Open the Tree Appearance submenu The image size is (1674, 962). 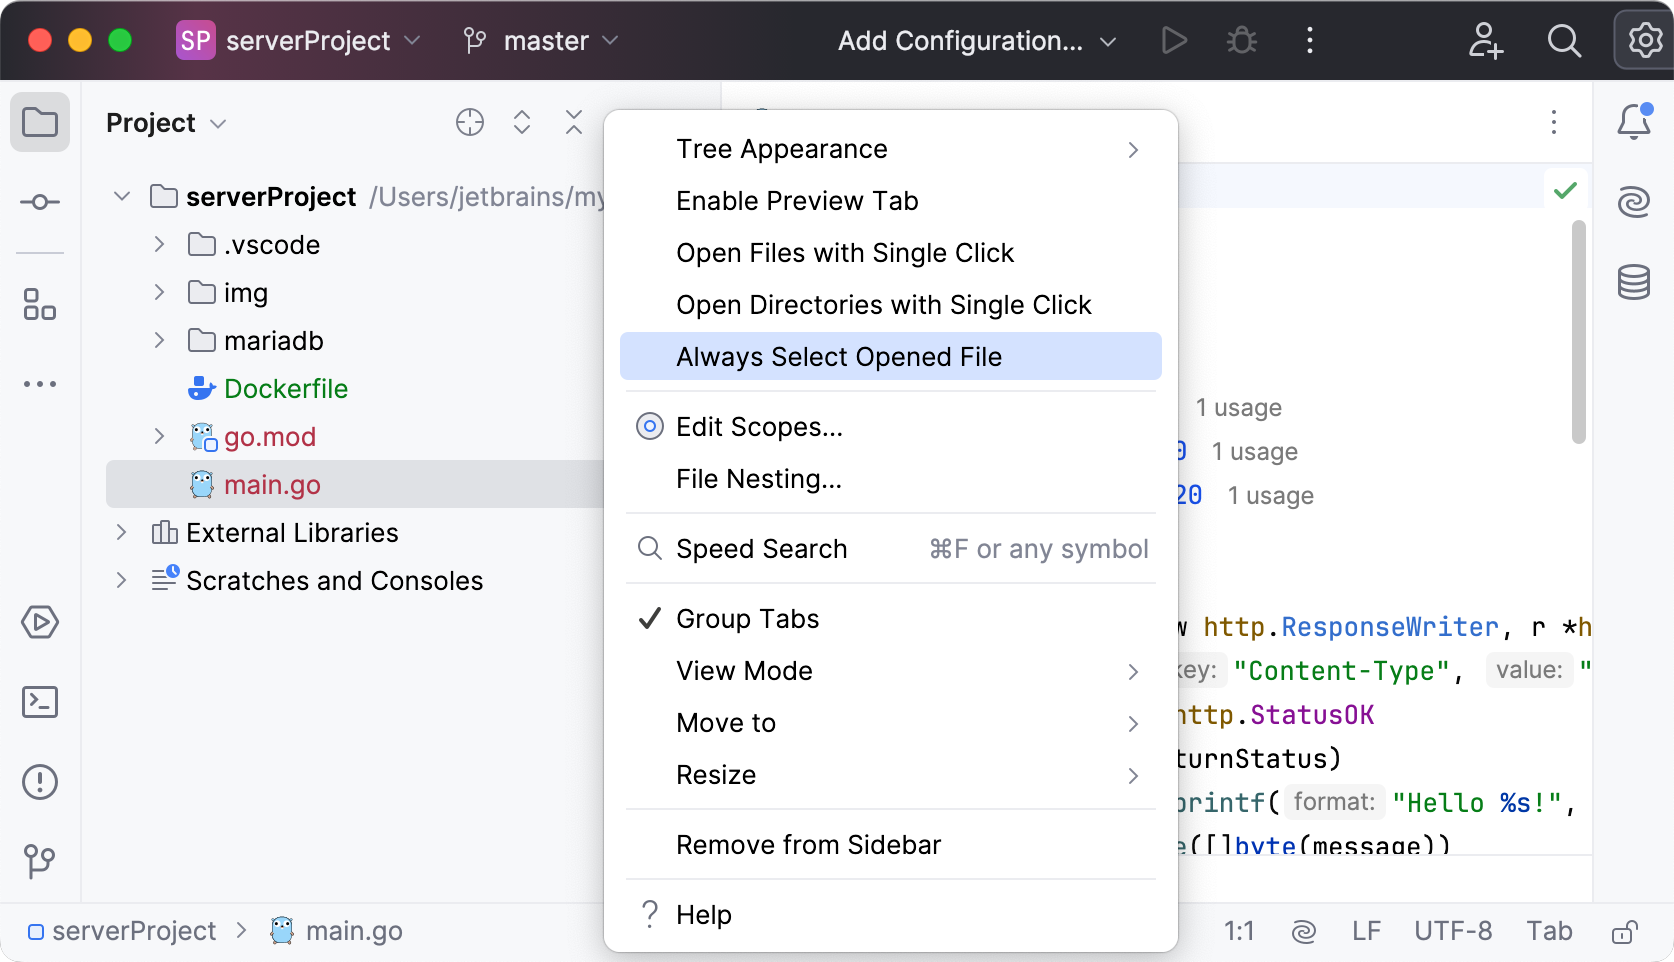[782, 148]
